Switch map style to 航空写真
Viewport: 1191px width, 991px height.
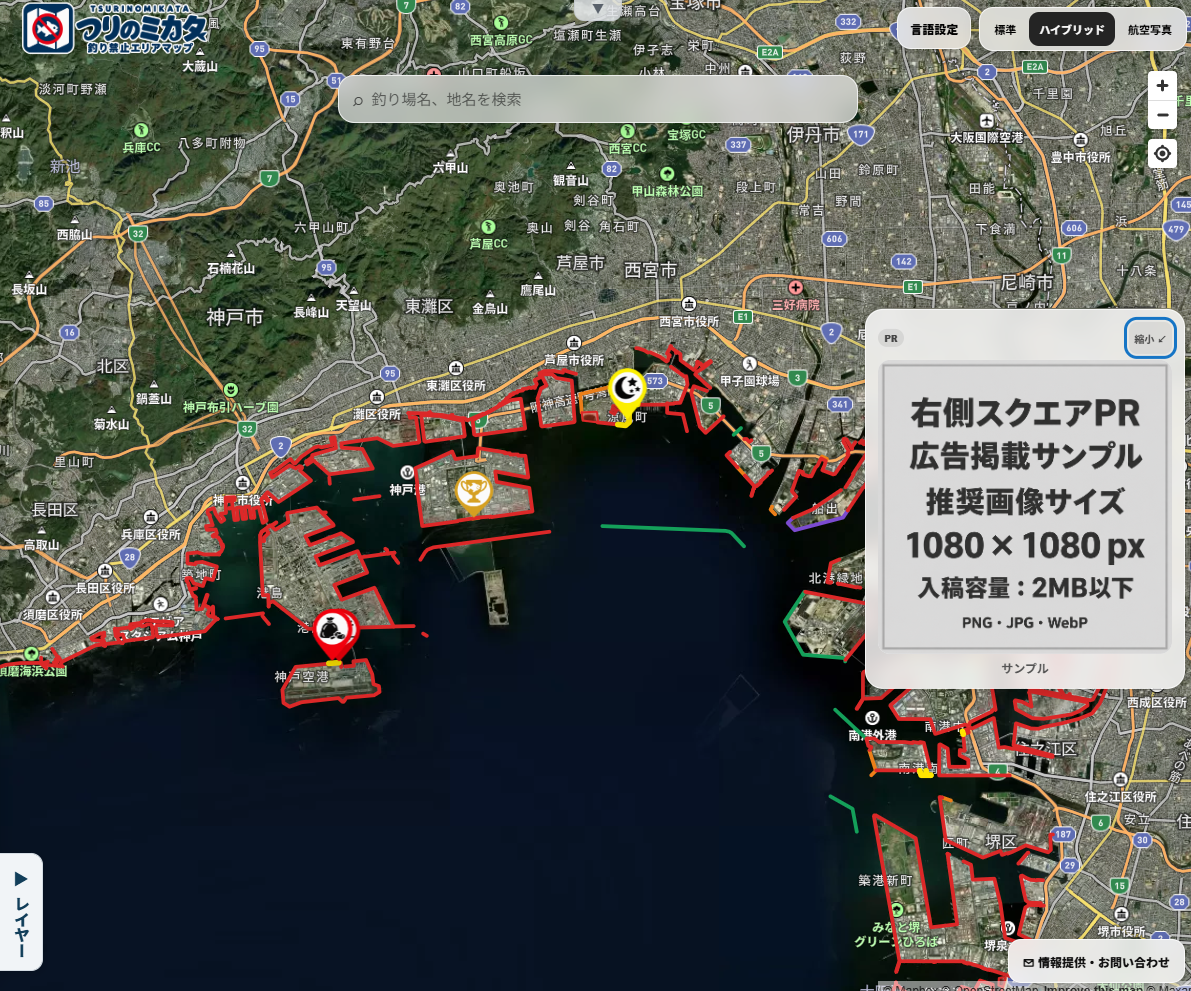(x=1148, y=30)
